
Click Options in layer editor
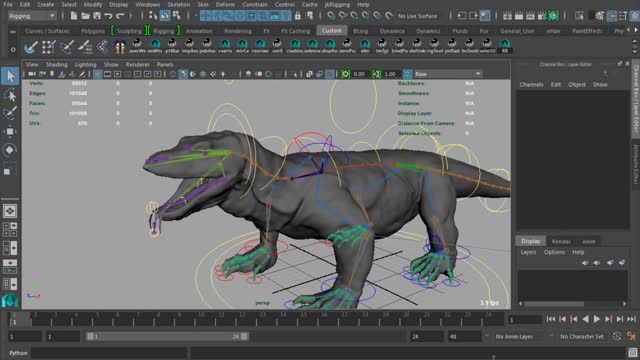click(x=554, y=252)
